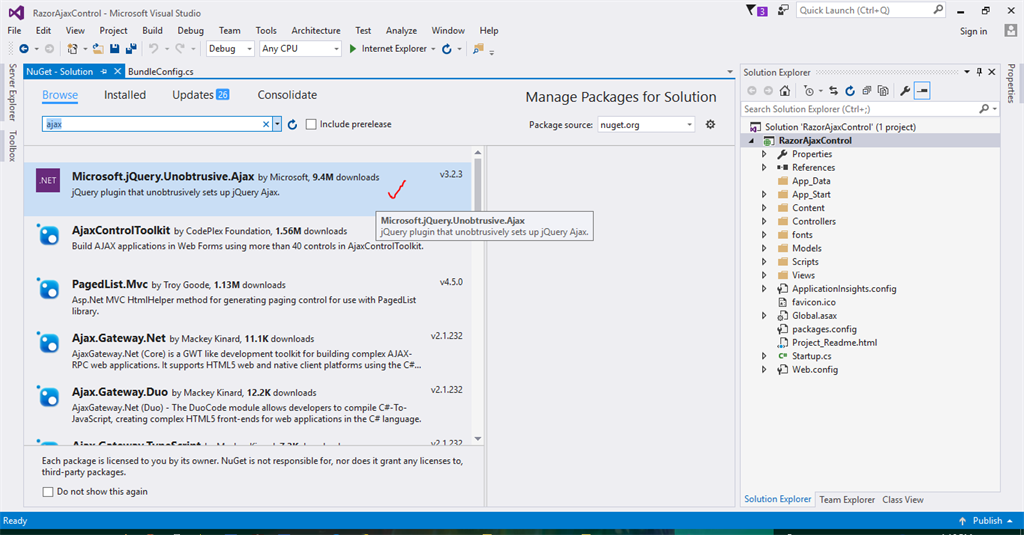This screenshot has height=535, width=1024.
Task: Expand the Web.config node
Action: tap(764, 370)
